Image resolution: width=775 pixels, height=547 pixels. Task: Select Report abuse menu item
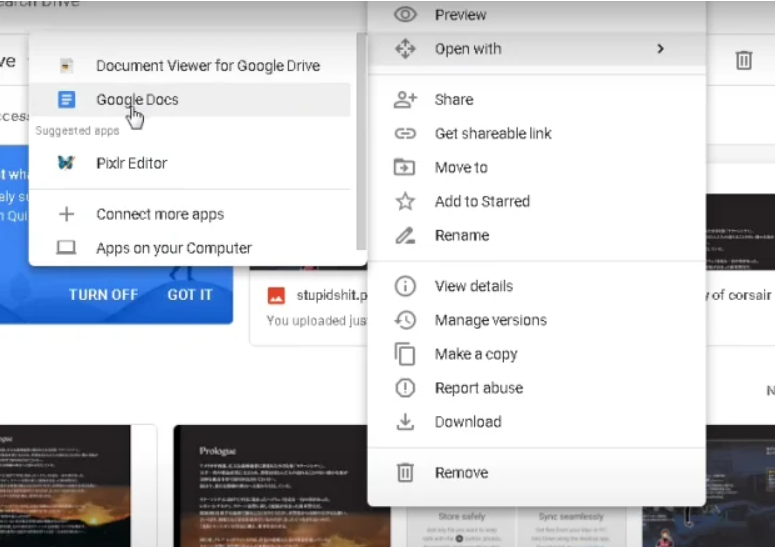(x=478, y=388)
